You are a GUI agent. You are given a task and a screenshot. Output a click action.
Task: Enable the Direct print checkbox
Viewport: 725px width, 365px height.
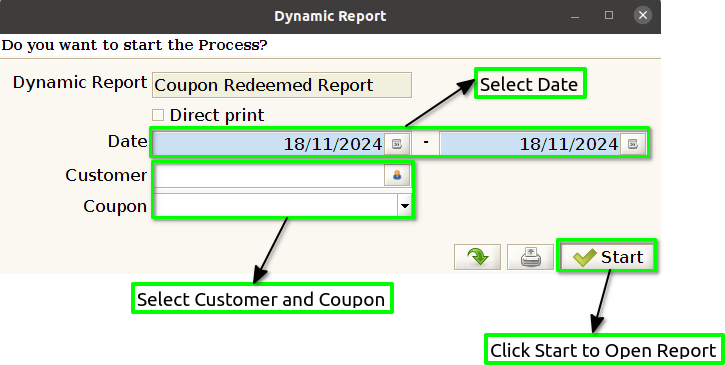click(x=158, y=115)
